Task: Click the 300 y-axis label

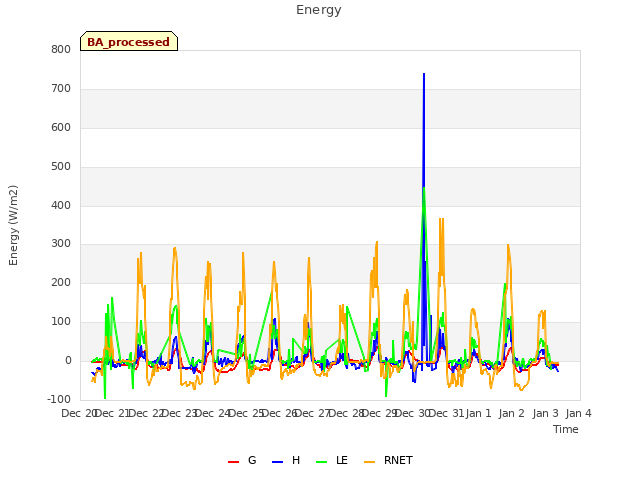Action: coord(61,244)
